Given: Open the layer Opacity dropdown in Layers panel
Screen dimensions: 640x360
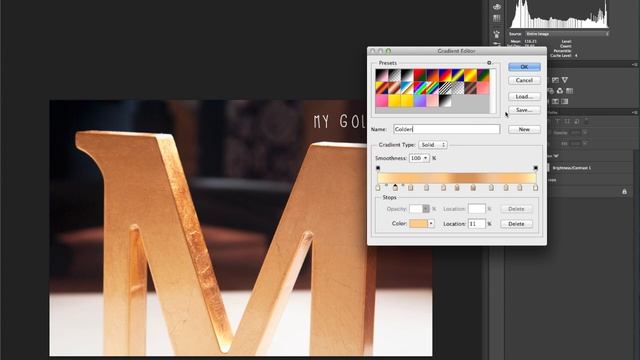Looking at the screenshot, I should click(585, 133).
